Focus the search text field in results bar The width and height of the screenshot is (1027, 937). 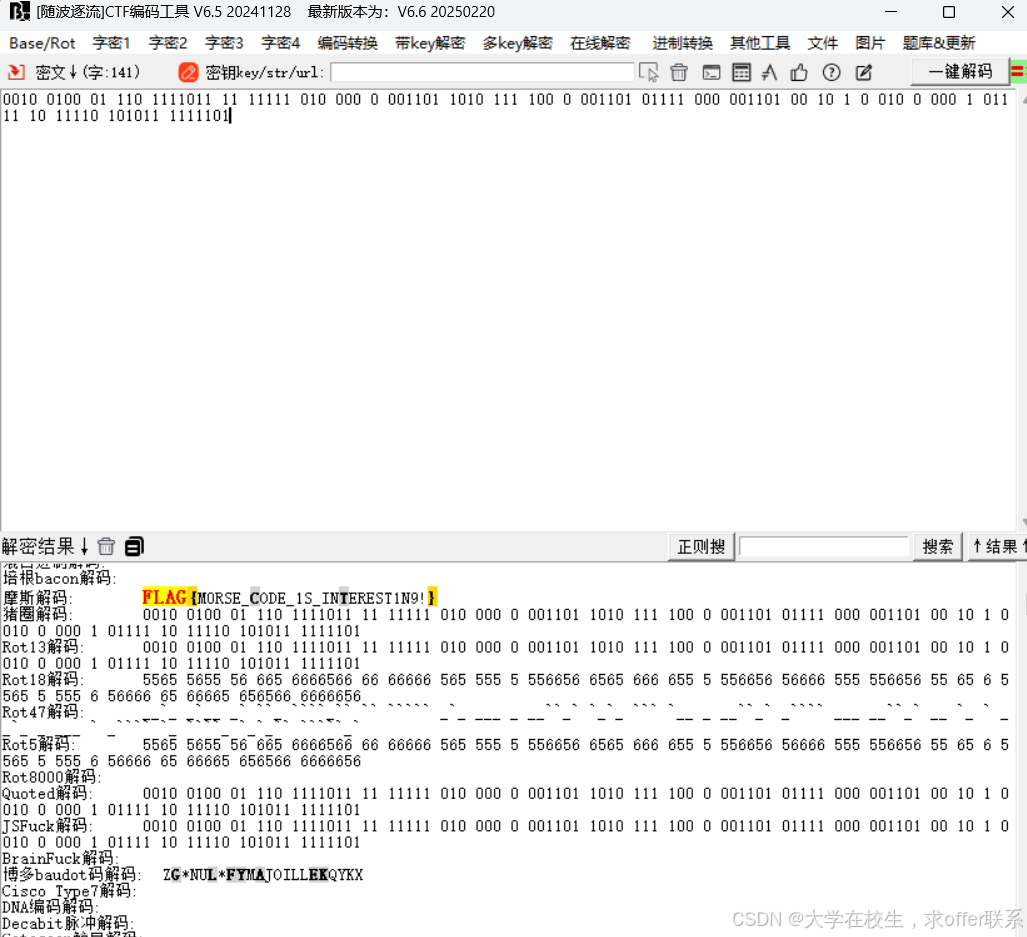824,547
